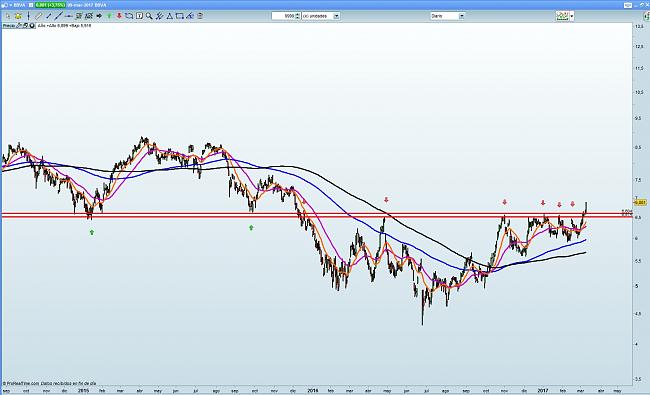Open the dropdown arrow beside the BBVA title
The height and width of the screenshot is (395, 650).
tap(10, 5)
